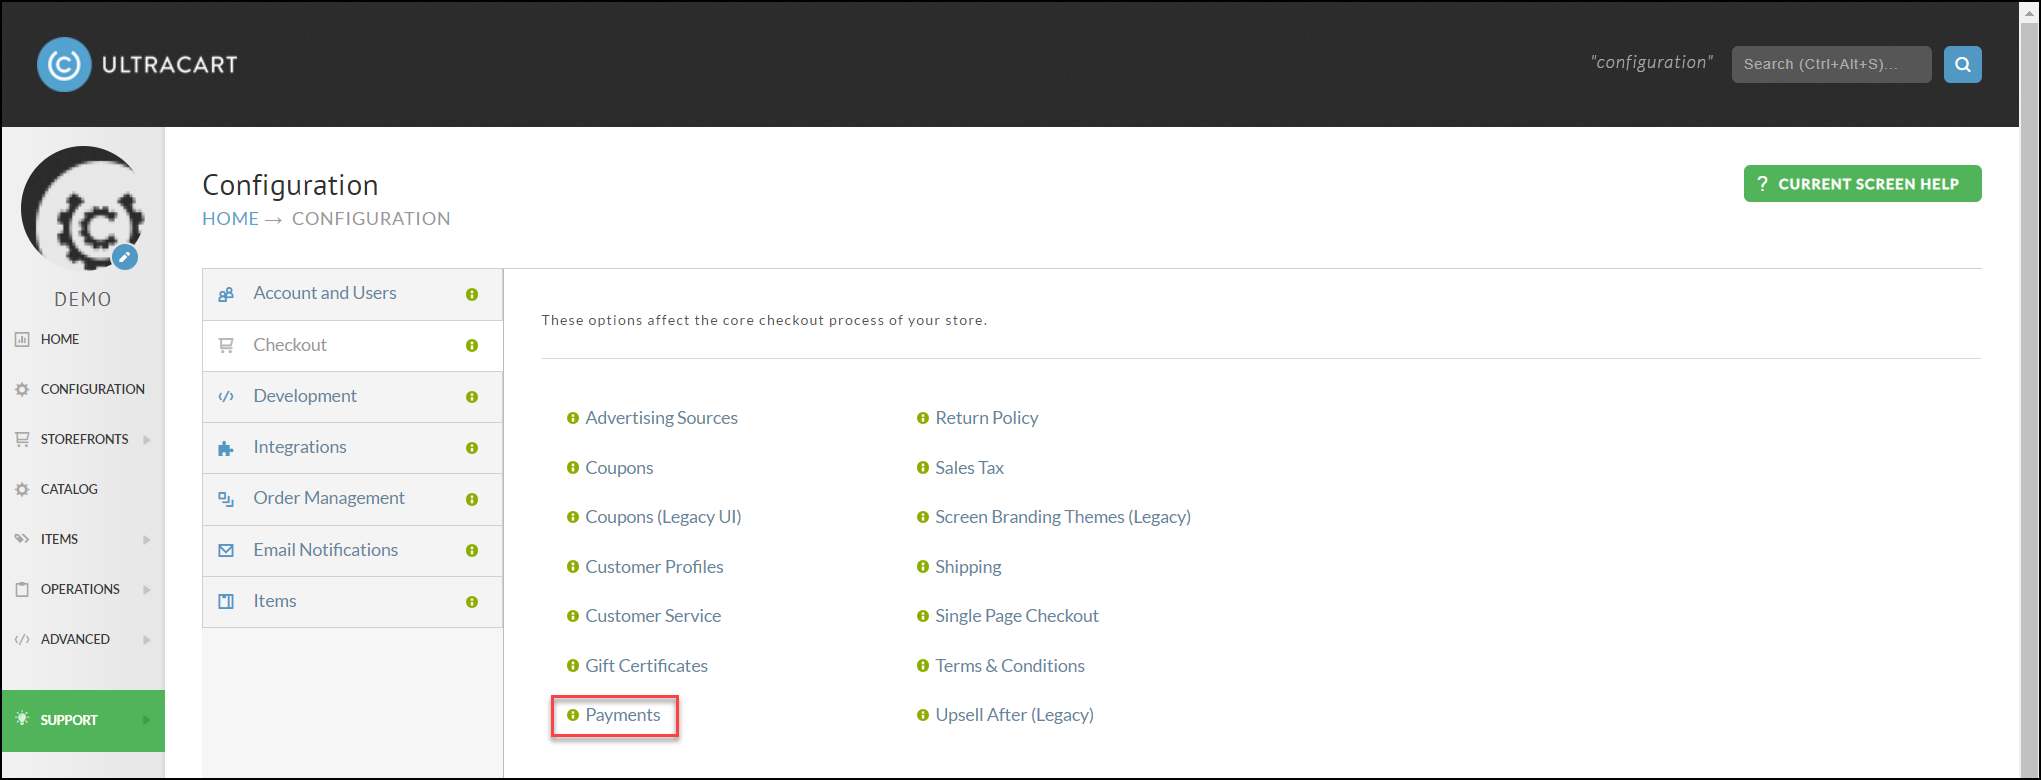Image resolution: width=2041 pixels, height=780 pixels.
Task: Click info icon next to Account and Users
Action: click(472, 294)
